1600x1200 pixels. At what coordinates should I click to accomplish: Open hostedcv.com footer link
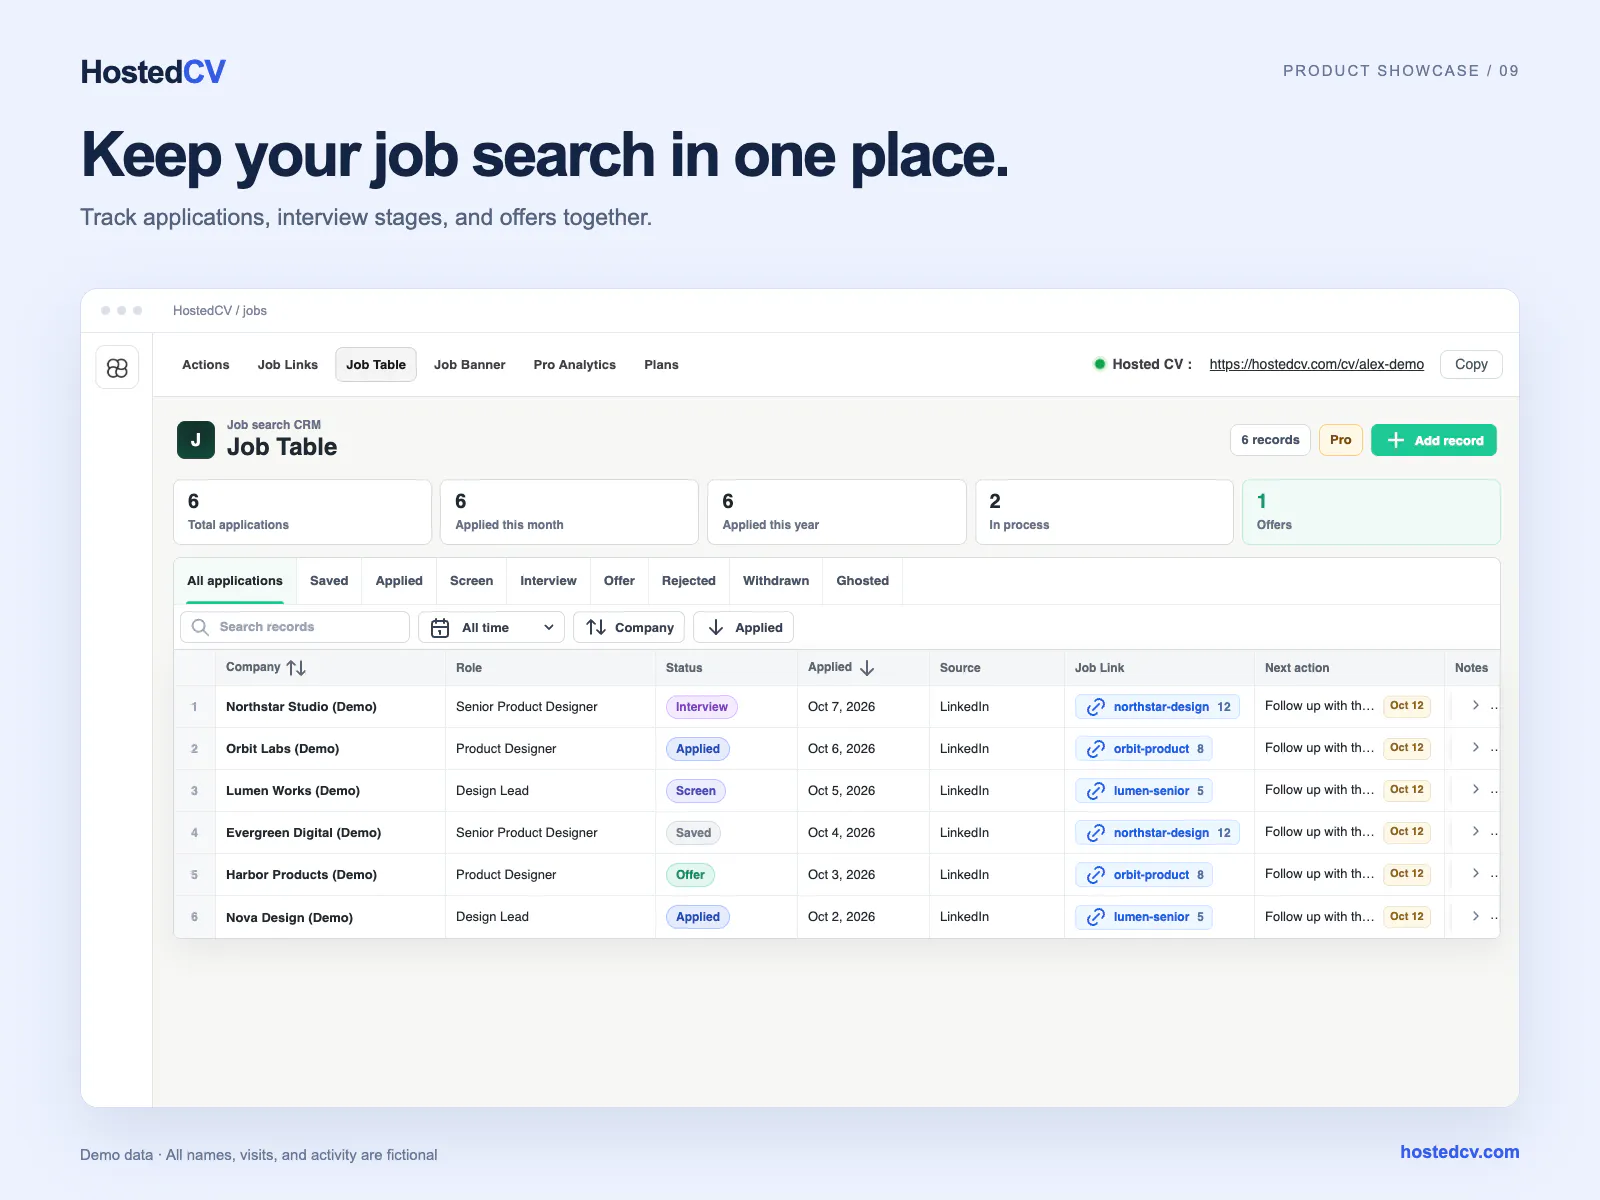pyautogui.click(x=1460, y=1152)
